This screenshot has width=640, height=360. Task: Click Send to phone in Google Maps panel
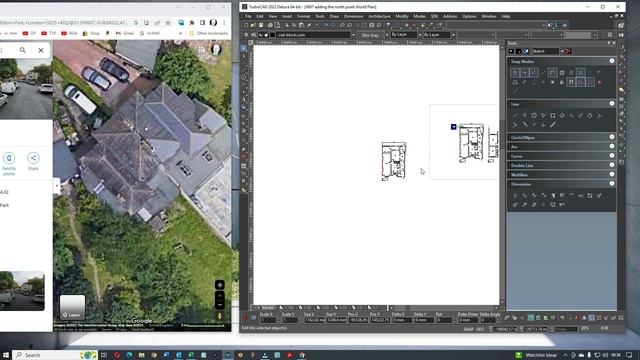9,163
